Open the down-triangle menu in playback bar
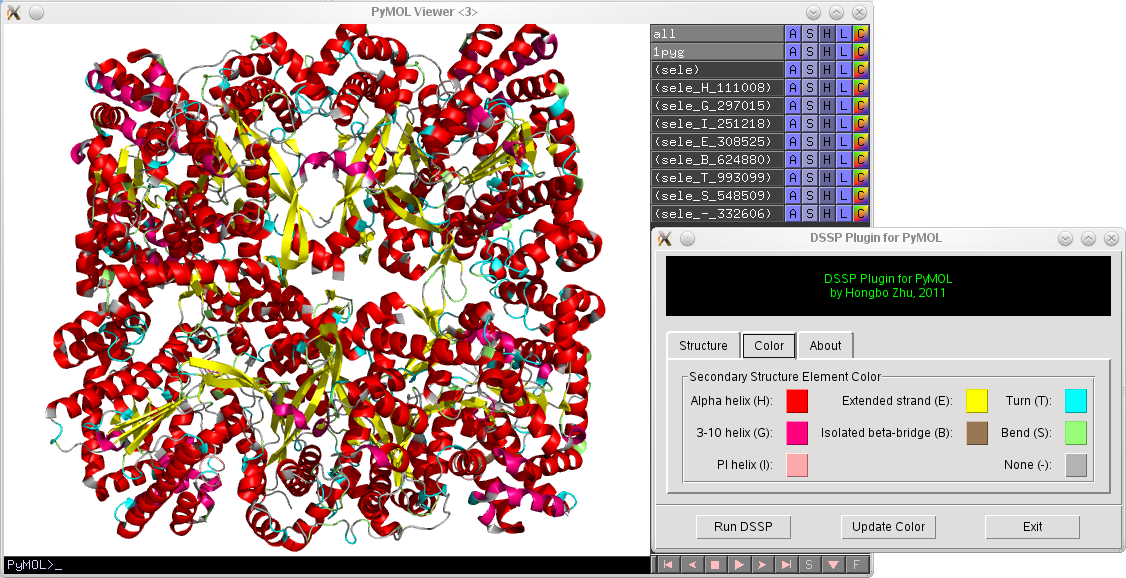 pyautogui.click(x=833, y=565)
